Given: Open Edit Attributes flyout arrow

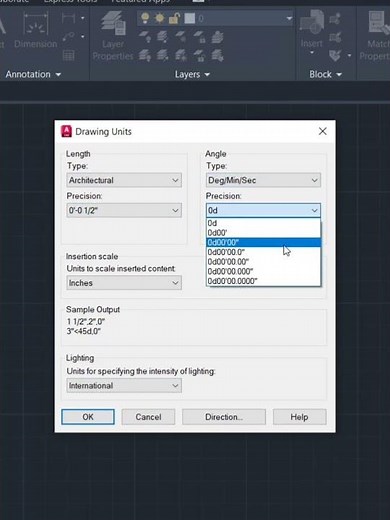Looking at the screenshot, I should [x=349, y=55].
